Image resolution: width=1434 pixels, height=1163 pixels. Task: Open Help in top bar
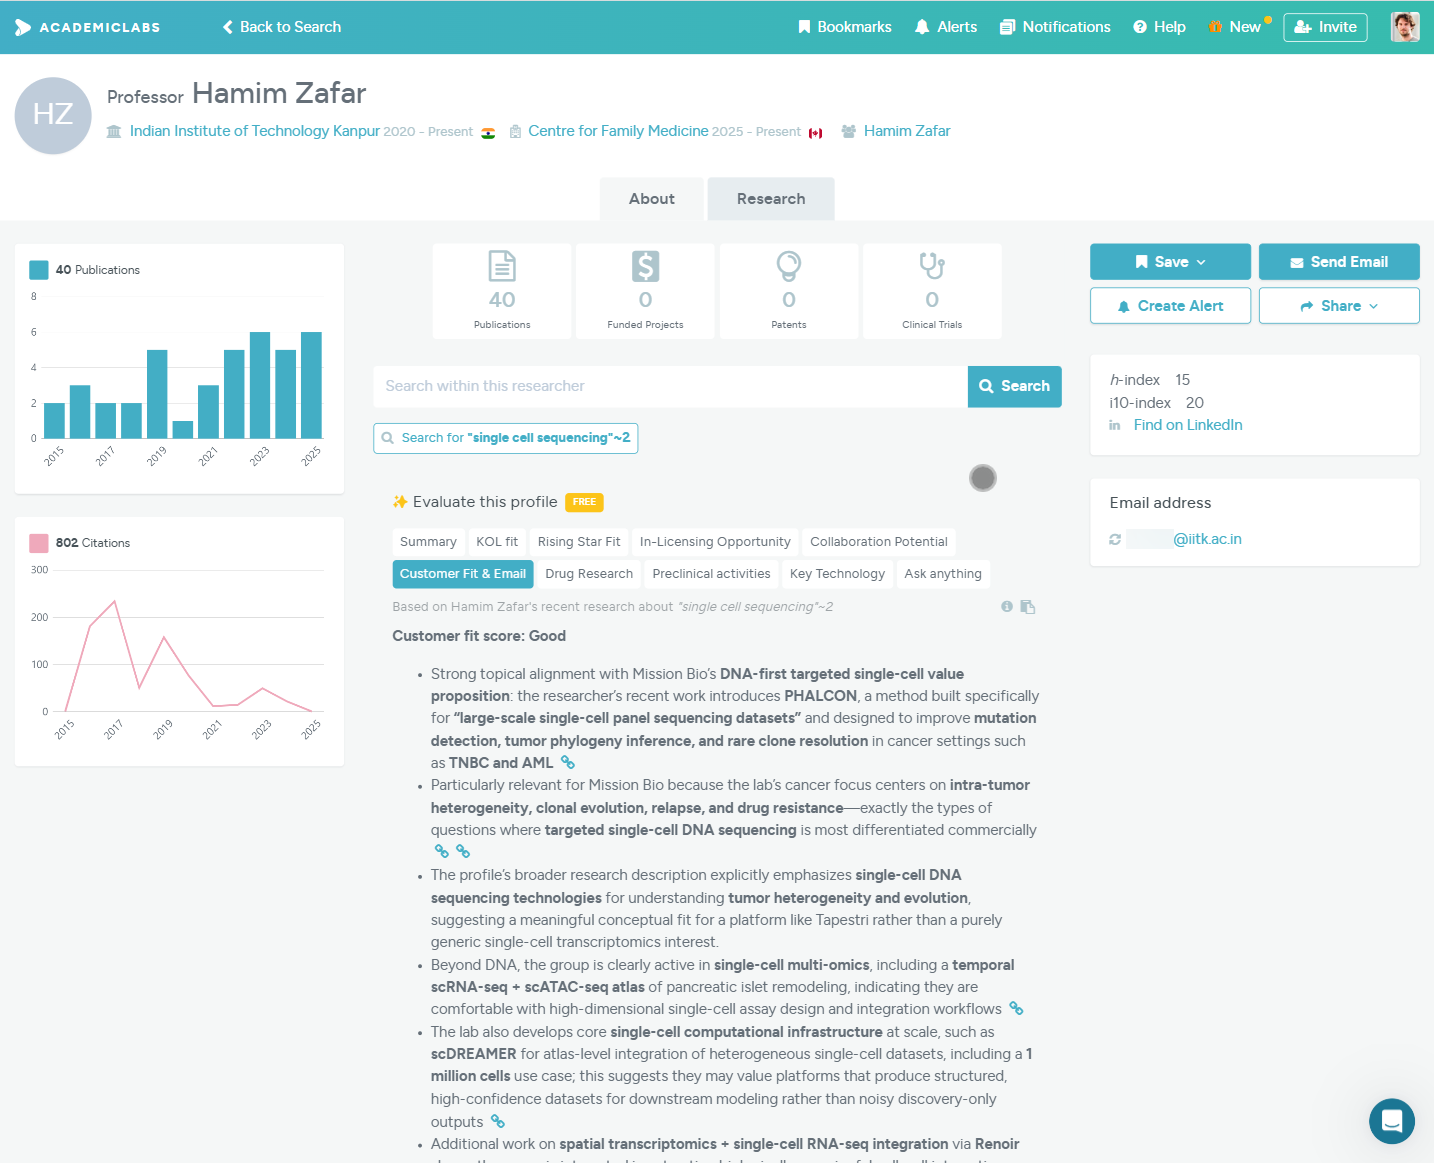[x=1159, y=27]
